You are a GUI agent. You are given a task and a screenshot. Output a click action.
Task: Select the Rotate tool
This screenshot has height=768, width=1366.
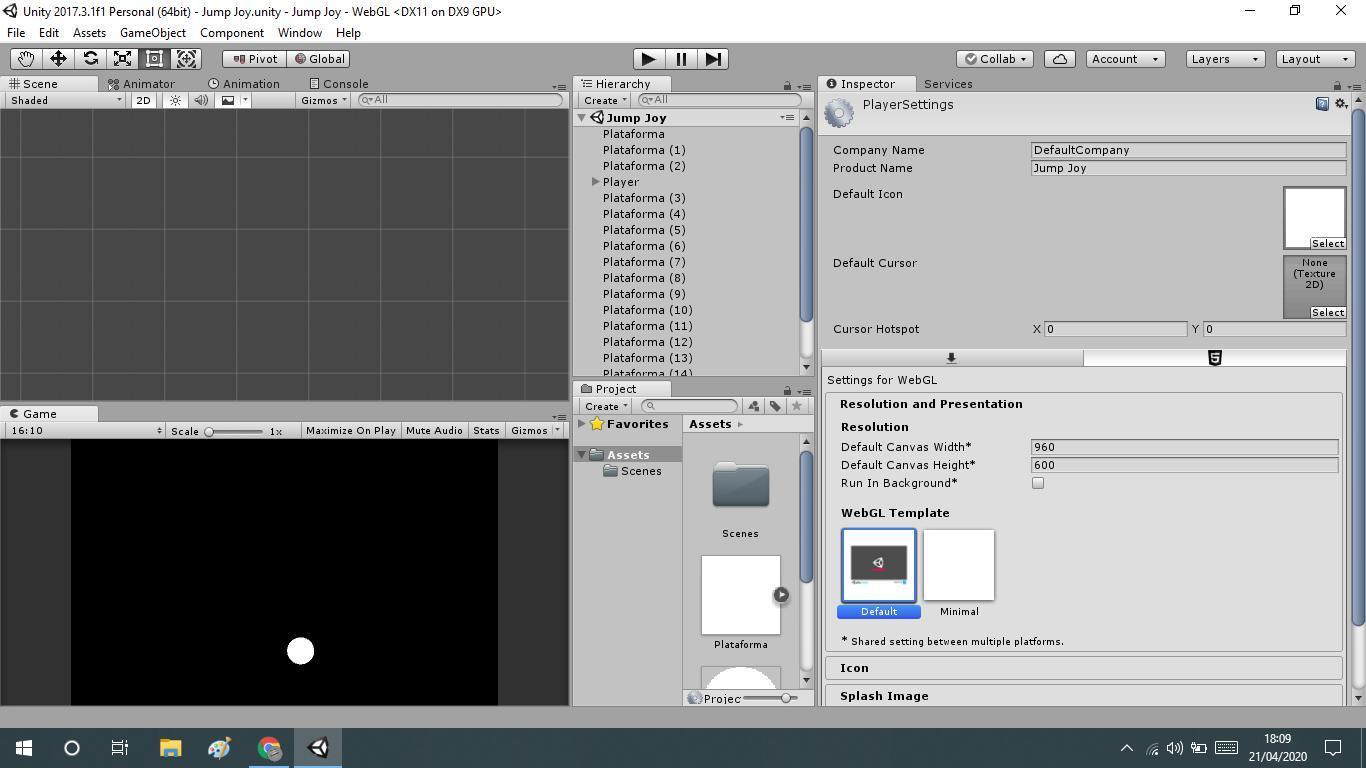(x=90, y=59)
